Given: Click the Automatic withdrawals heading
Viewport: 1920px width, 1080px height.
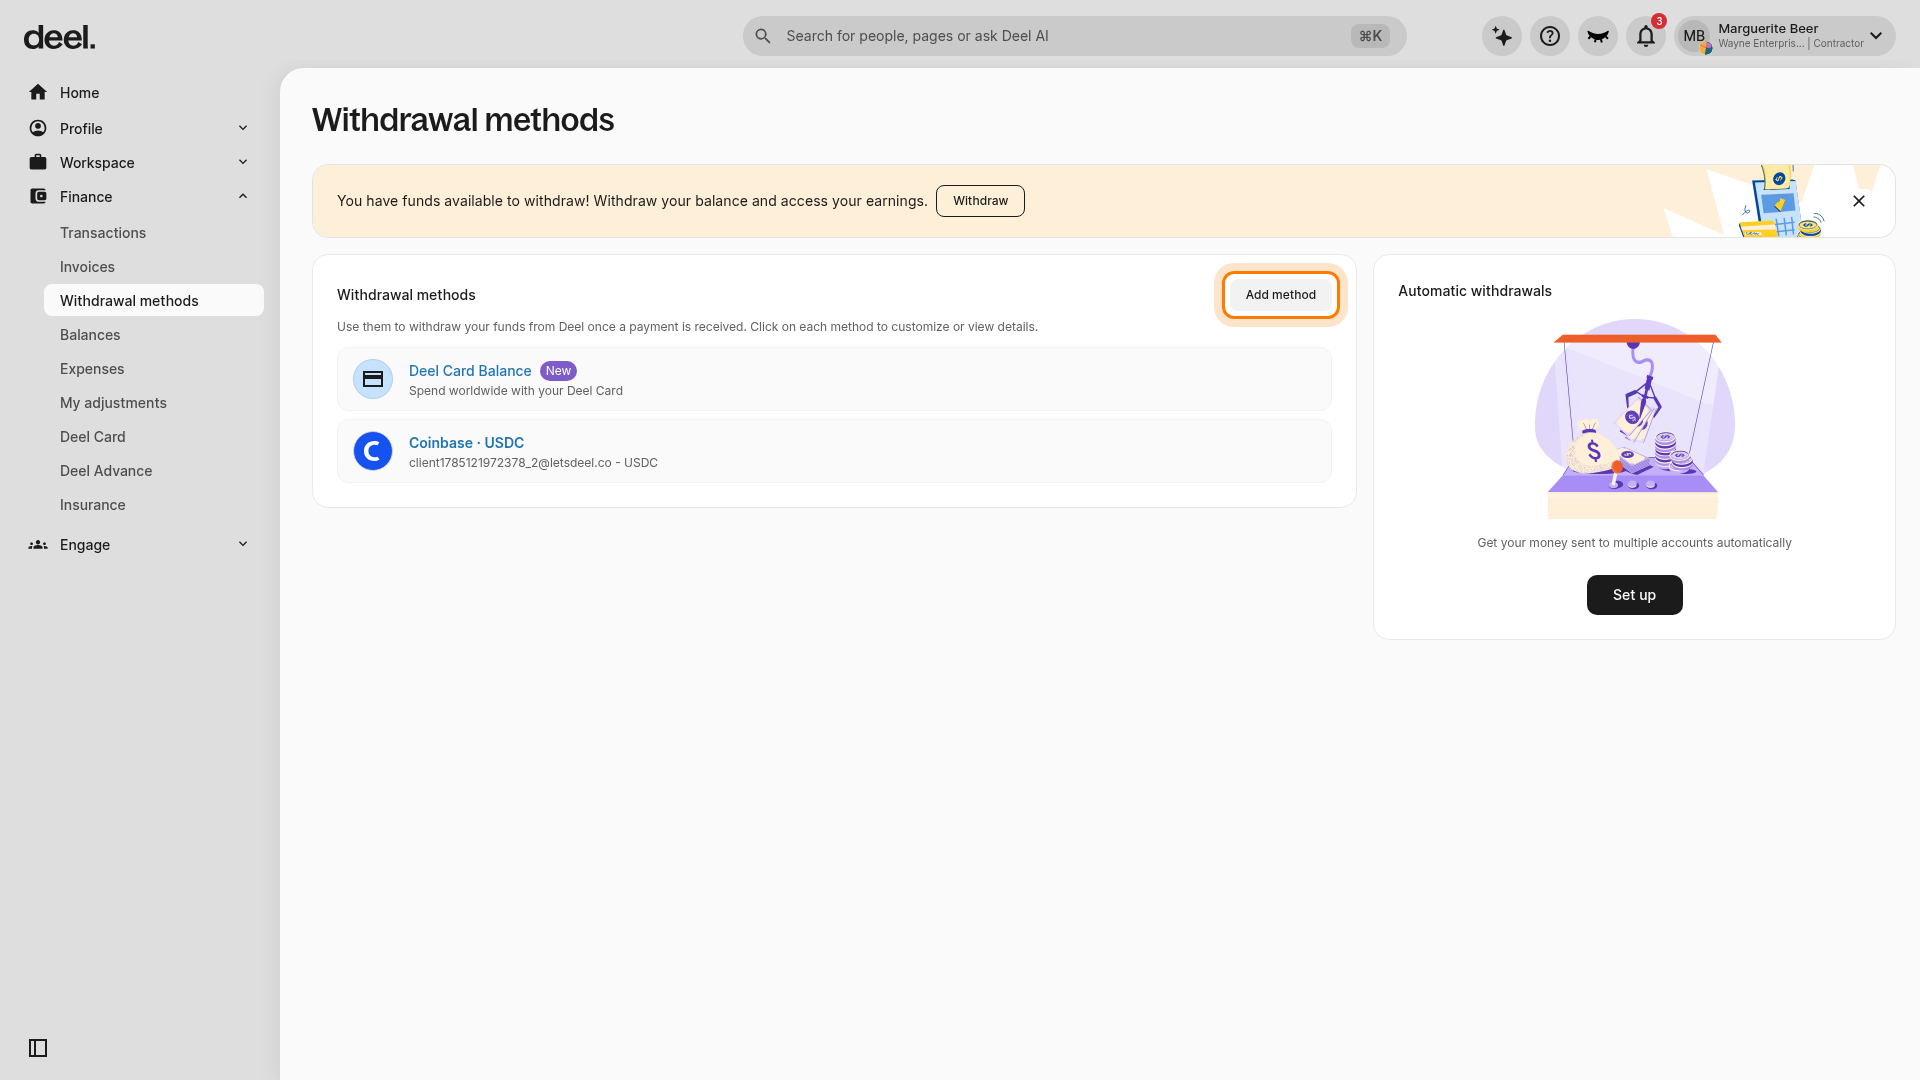Looking at the screenshot, I should tap(1475, 291).
